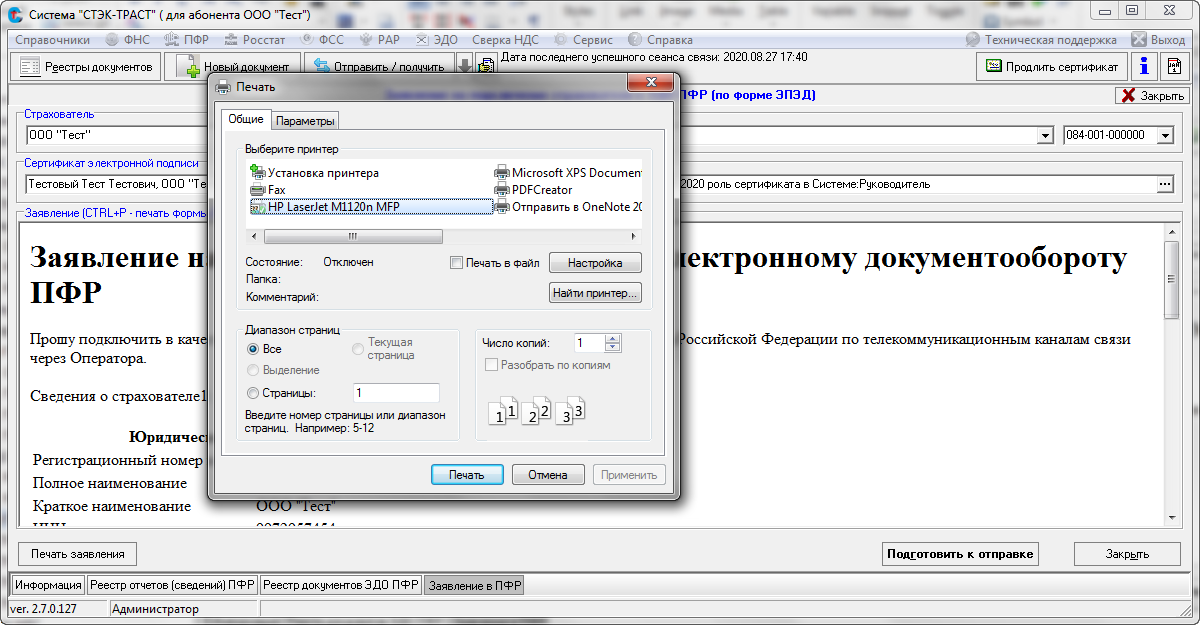Viewport: 1200px width, 625px height.
Task: Click the Подготовить к отправке button
Action: point(960,554)
